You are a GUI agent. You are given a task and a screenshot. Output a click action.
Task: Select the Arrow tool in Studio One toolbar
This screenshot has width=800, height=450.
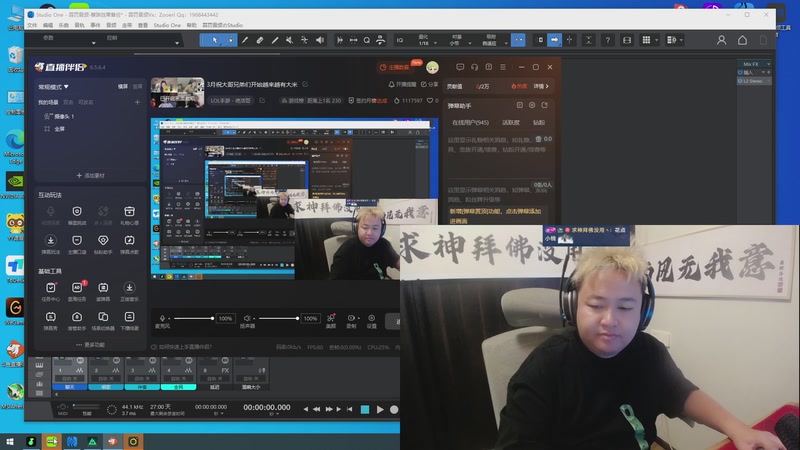click(x=215, y=40)
